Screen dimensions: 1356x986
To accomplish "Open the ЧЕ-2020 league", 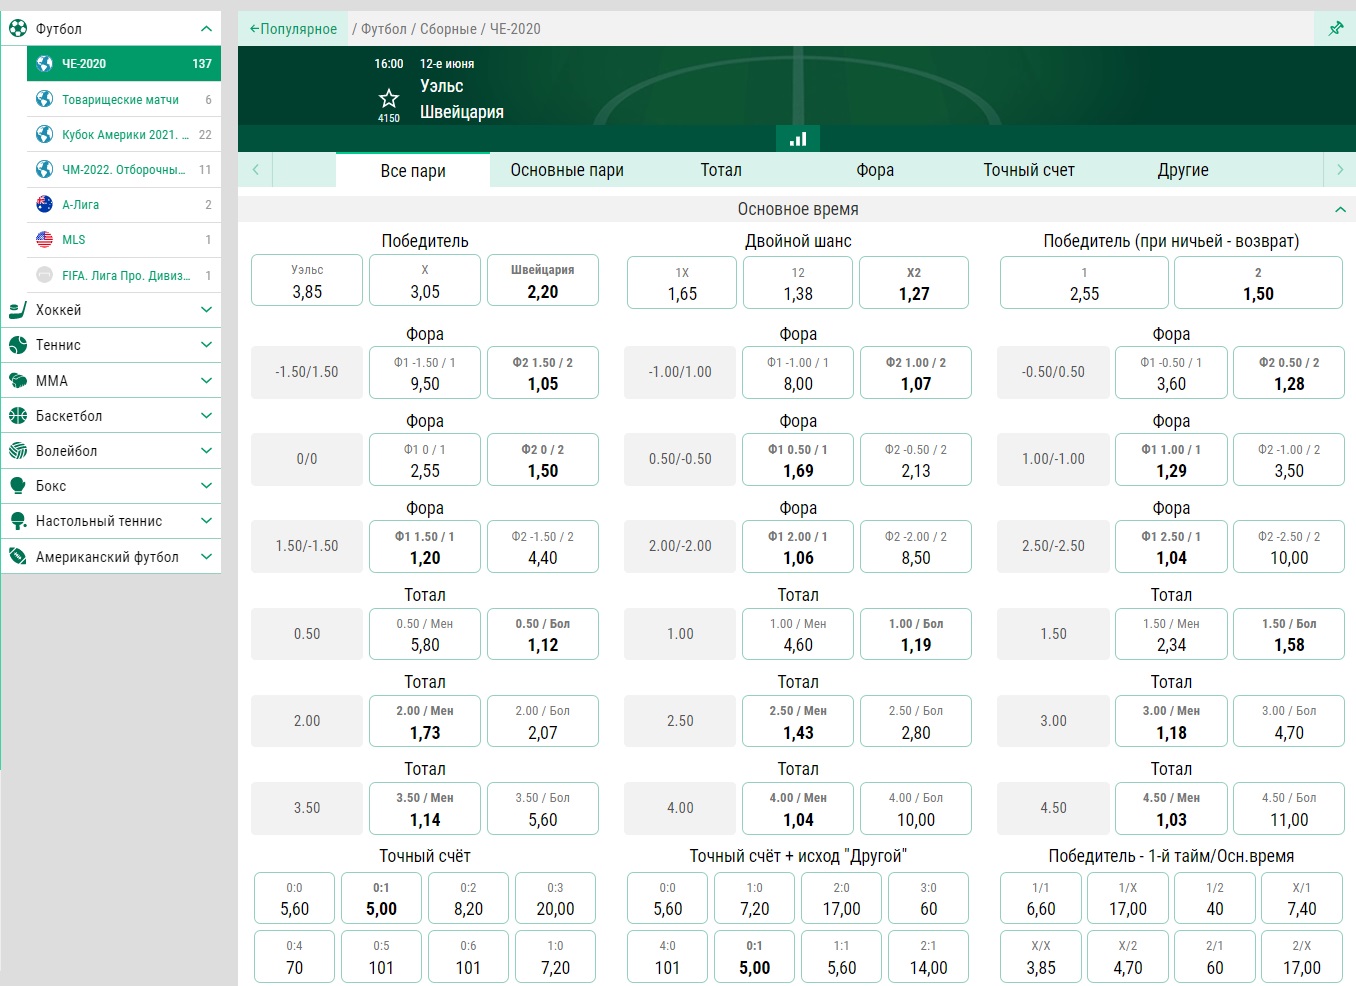I will pyautogui.click(x=124, y=63).
